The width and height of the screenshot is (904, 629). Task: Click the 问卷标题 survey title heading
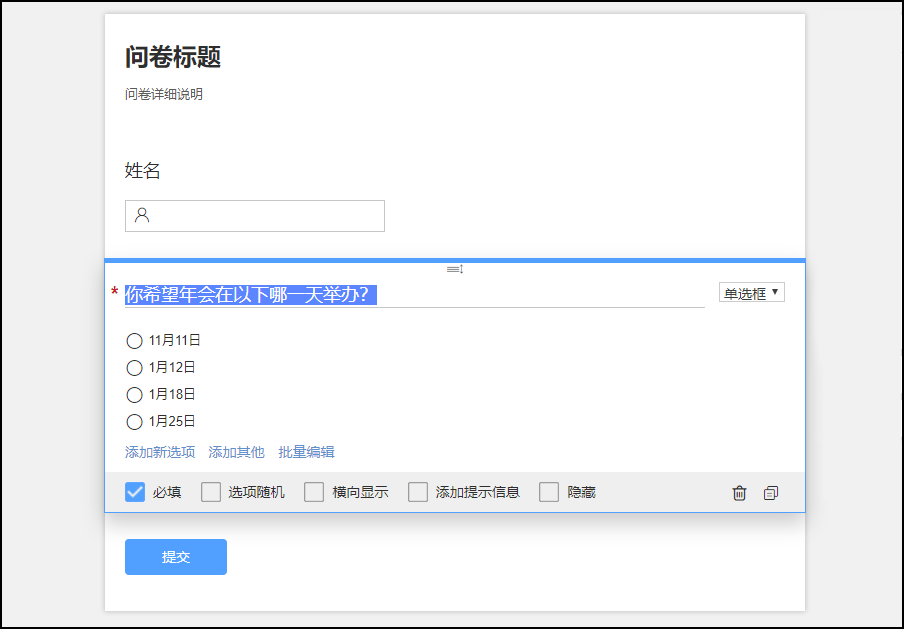173,58
